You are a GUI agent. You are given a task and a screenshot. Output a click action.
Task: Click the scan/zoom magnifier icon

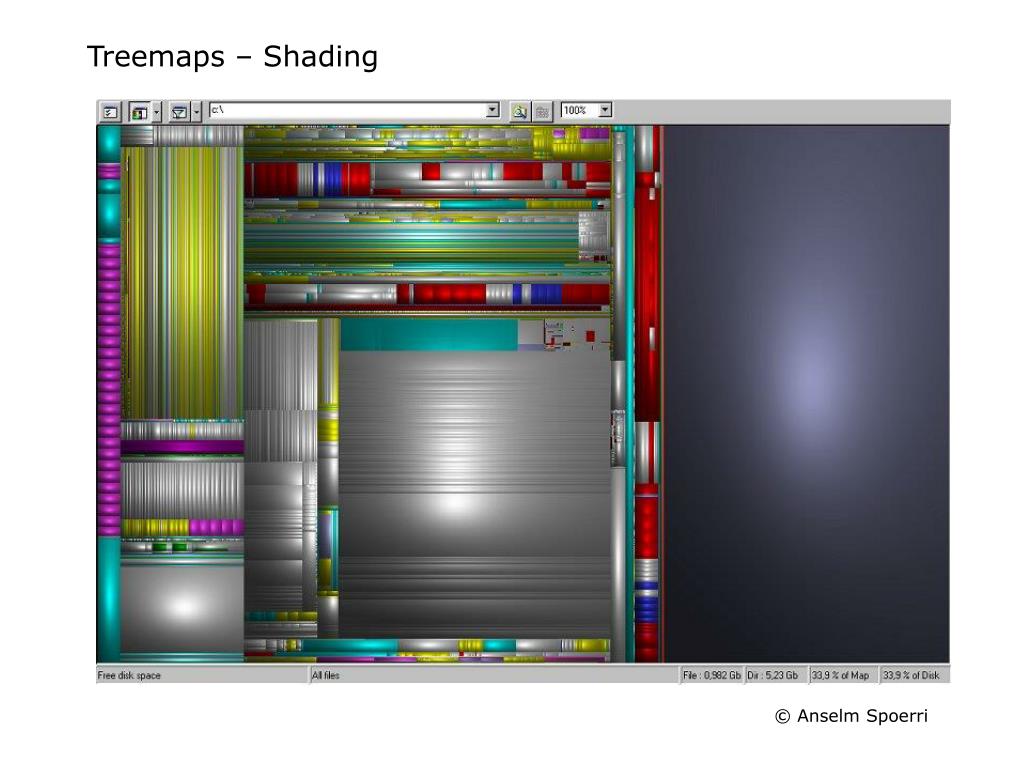tap(520, 112)
